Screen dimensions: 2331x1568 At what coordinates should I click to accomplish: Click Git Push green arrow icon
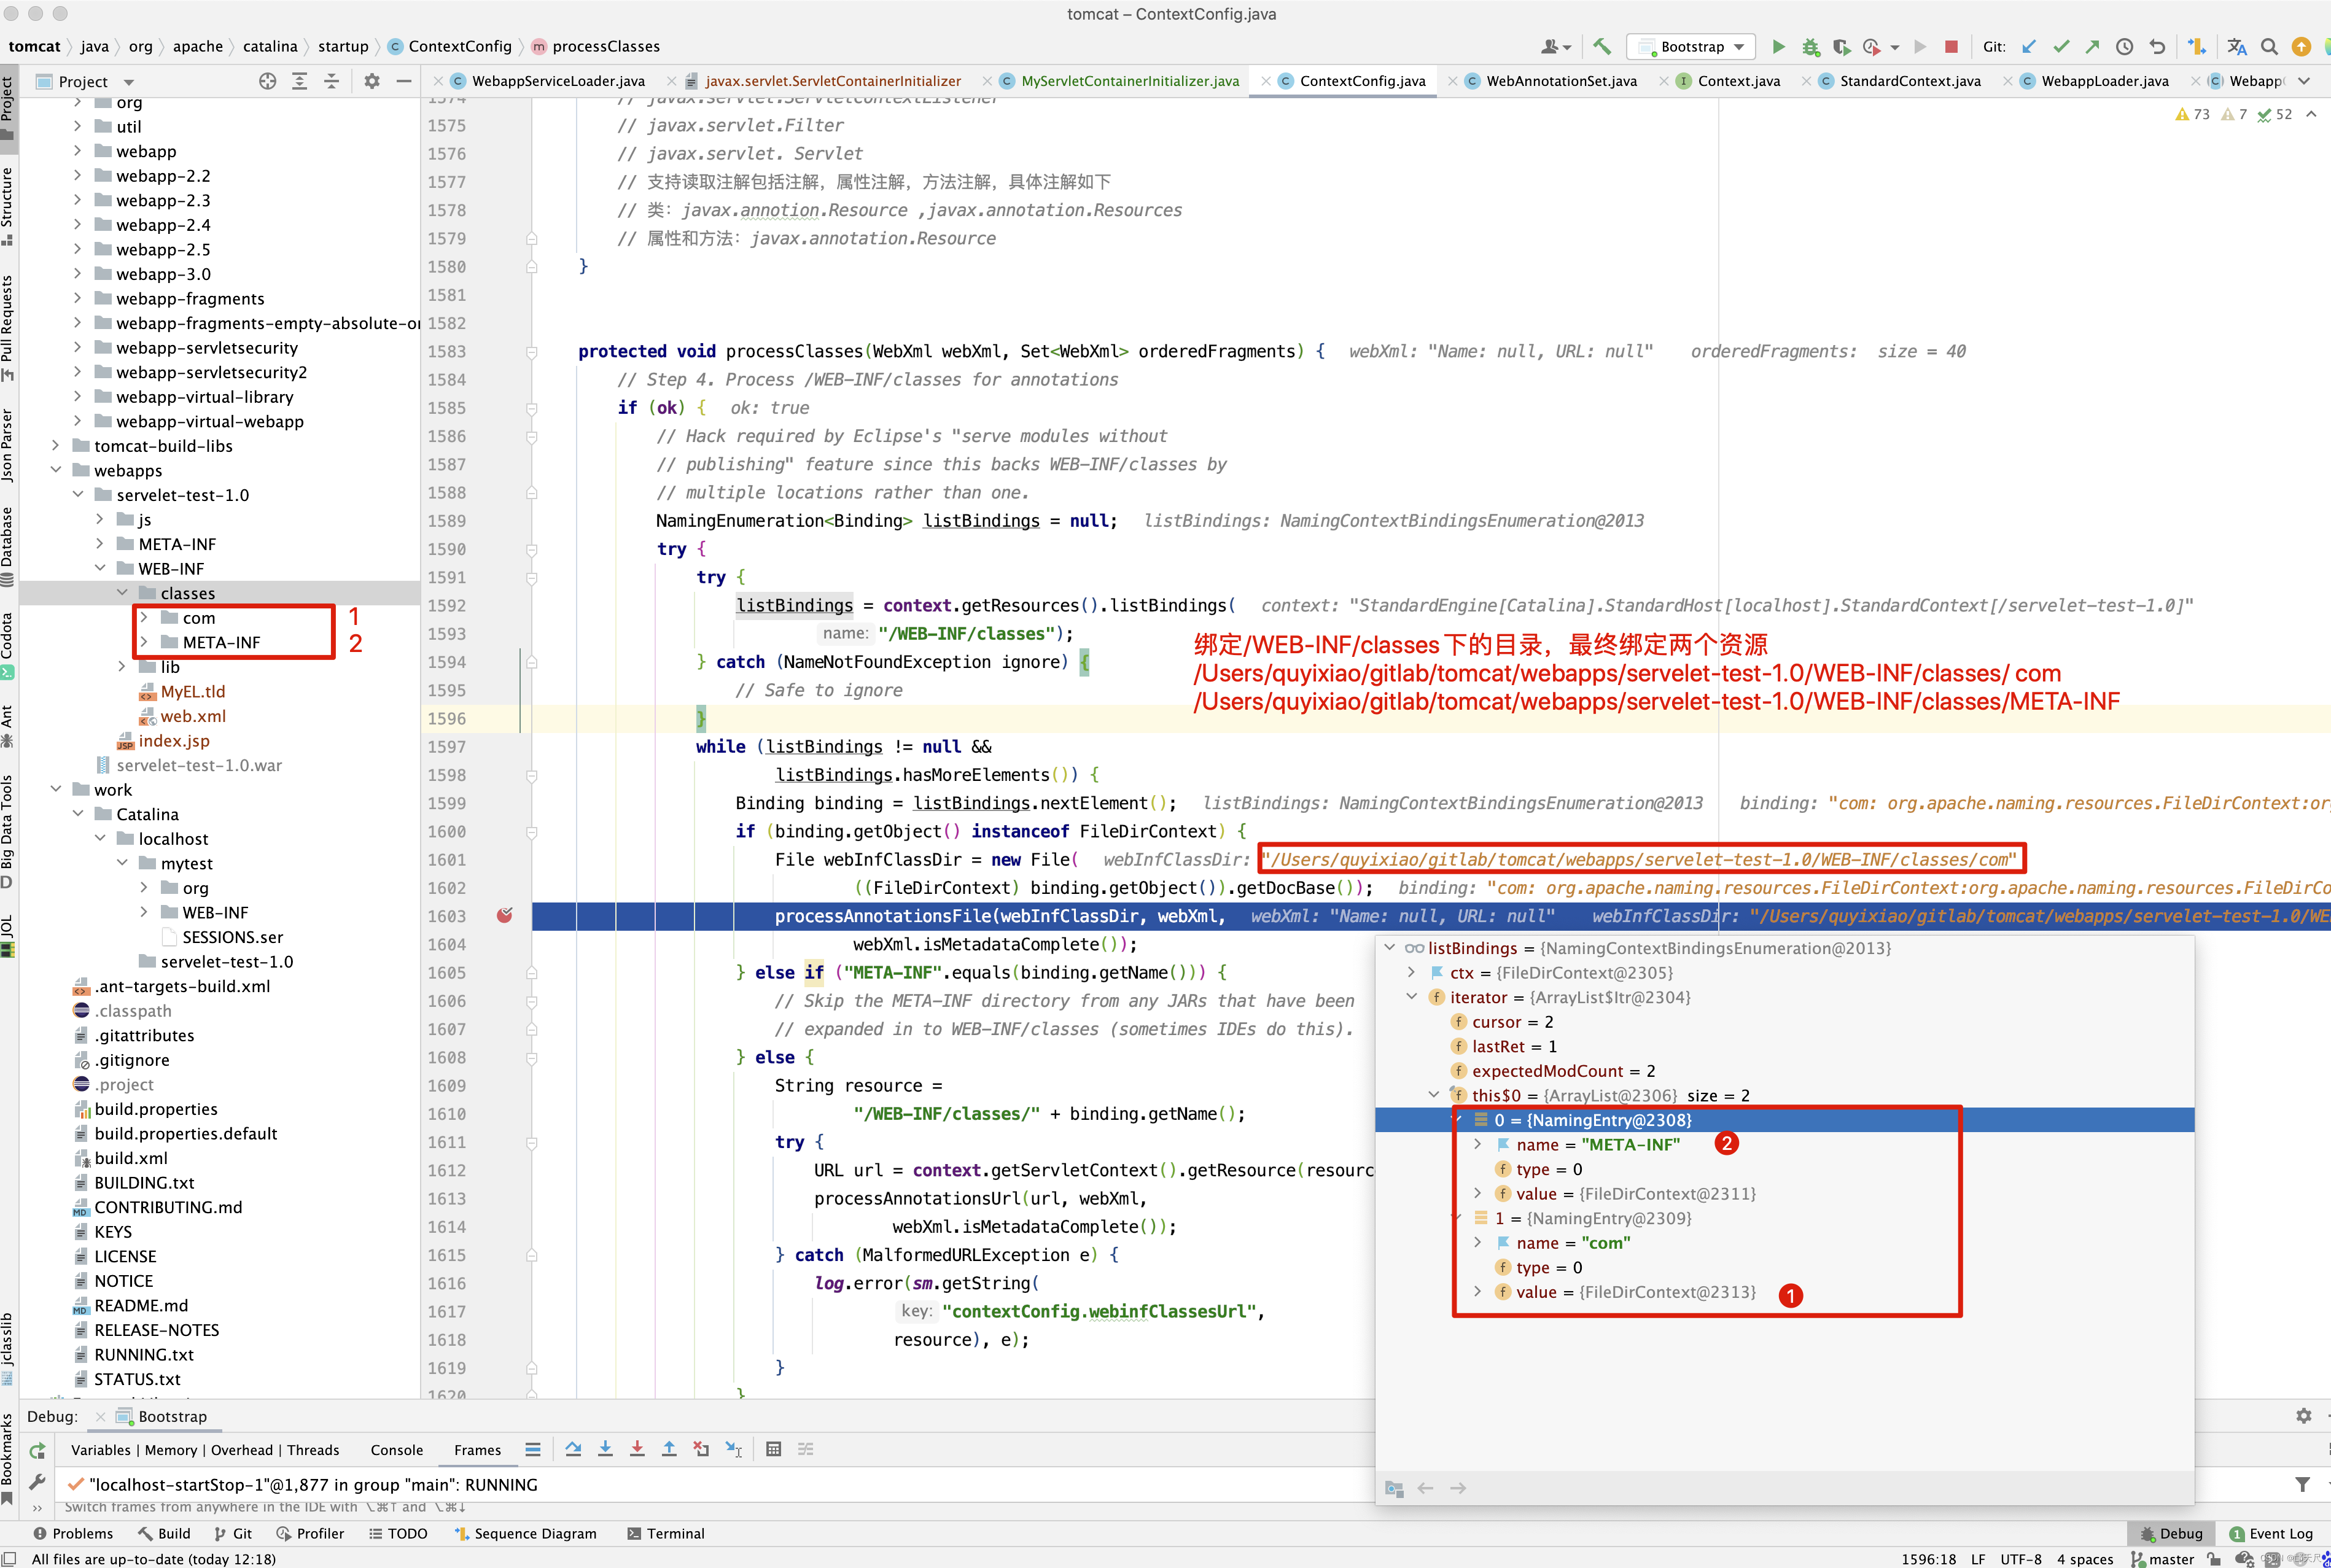pyautogui.click(x=2092, y=46)
